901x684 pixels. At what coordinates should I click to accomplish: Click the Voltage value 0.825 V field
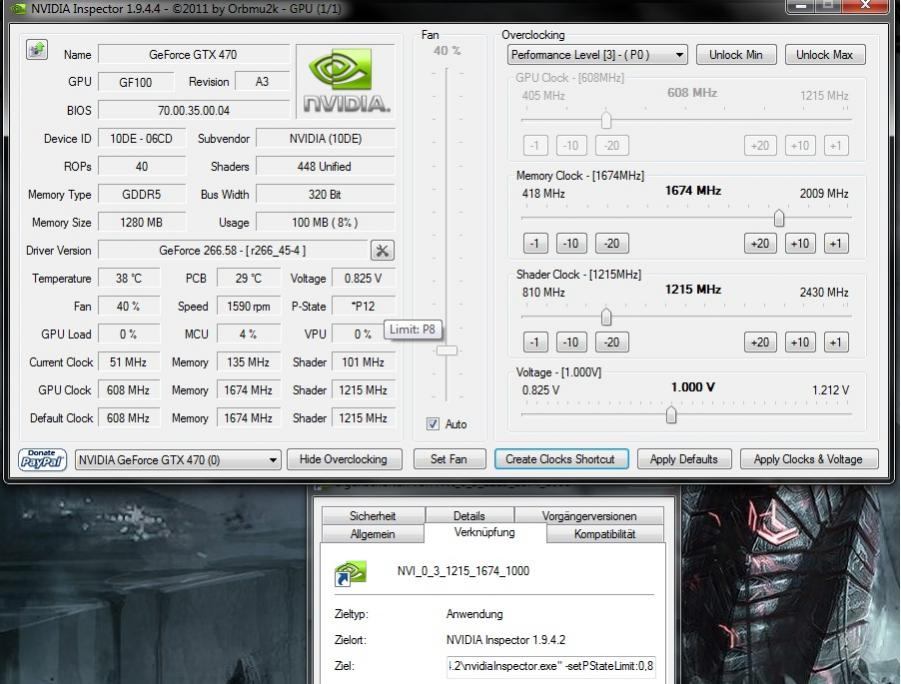coord(363,278)
